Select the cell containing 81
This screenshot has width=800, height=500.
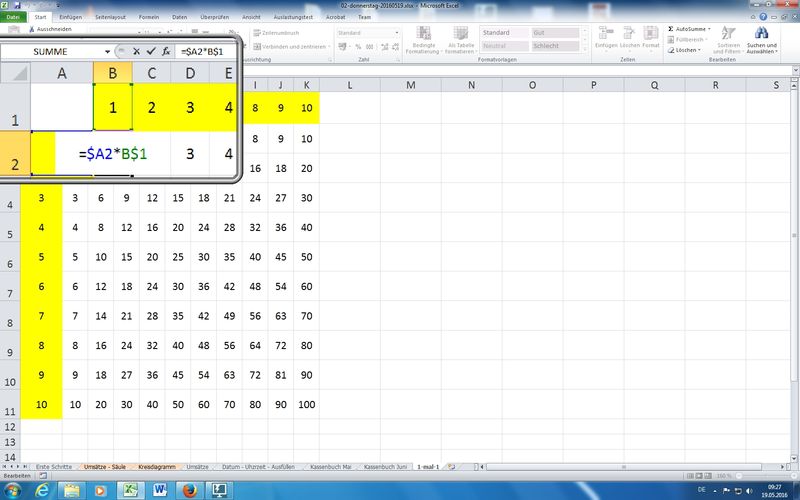click(x=281, y=375)
